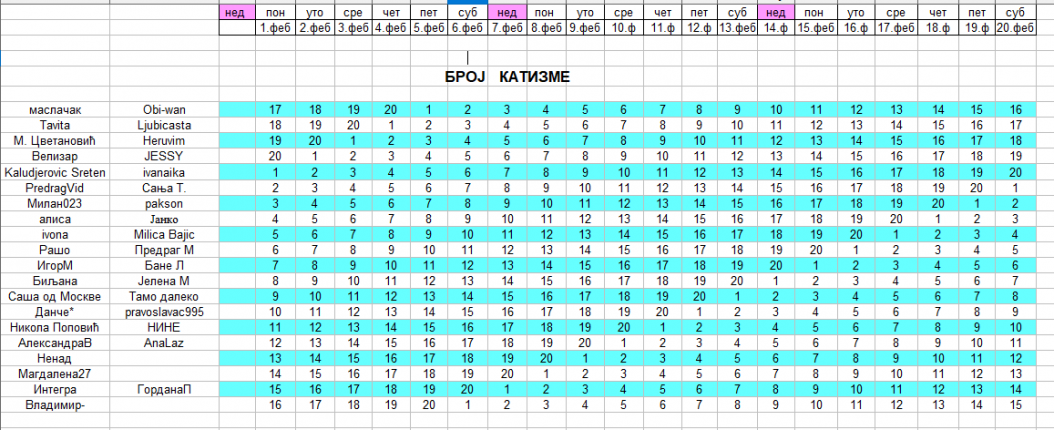
Task: Click the name AnaLaz
Action: click(164, 343)
